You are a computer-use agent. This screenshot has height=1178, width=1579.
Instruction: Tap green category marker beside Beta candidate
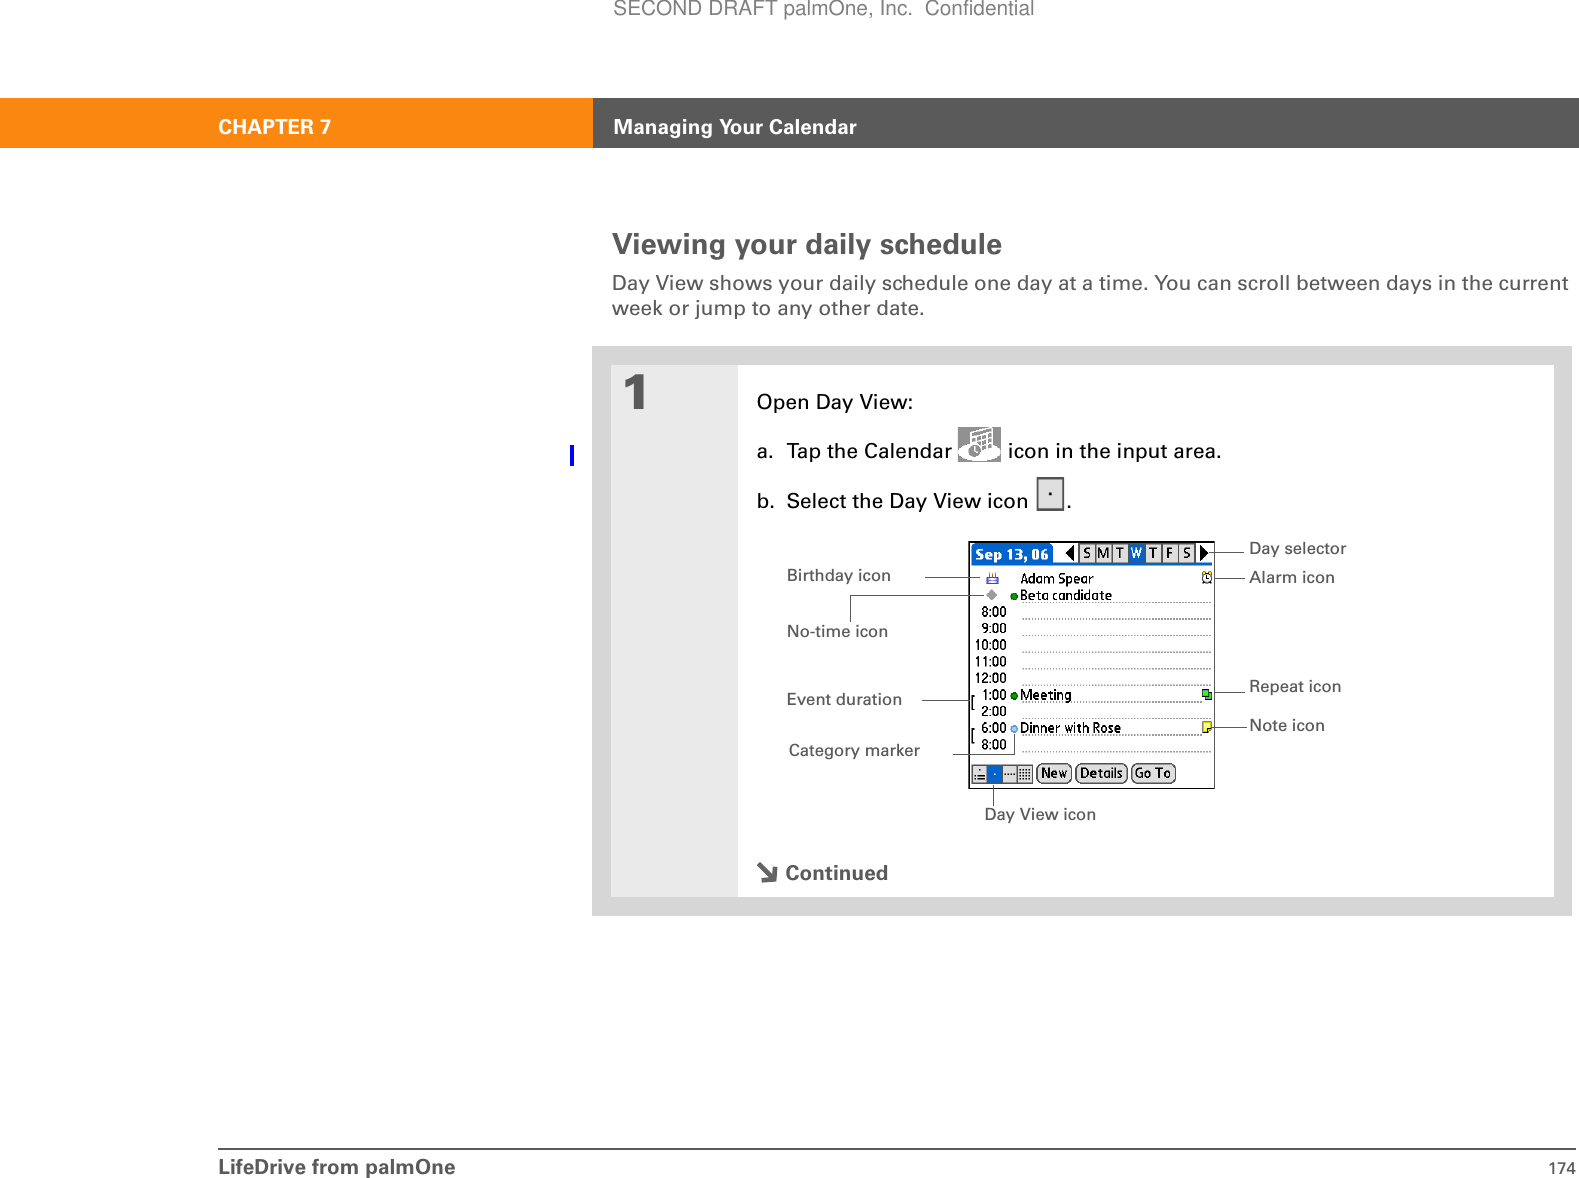click(x=1014, y=596)
